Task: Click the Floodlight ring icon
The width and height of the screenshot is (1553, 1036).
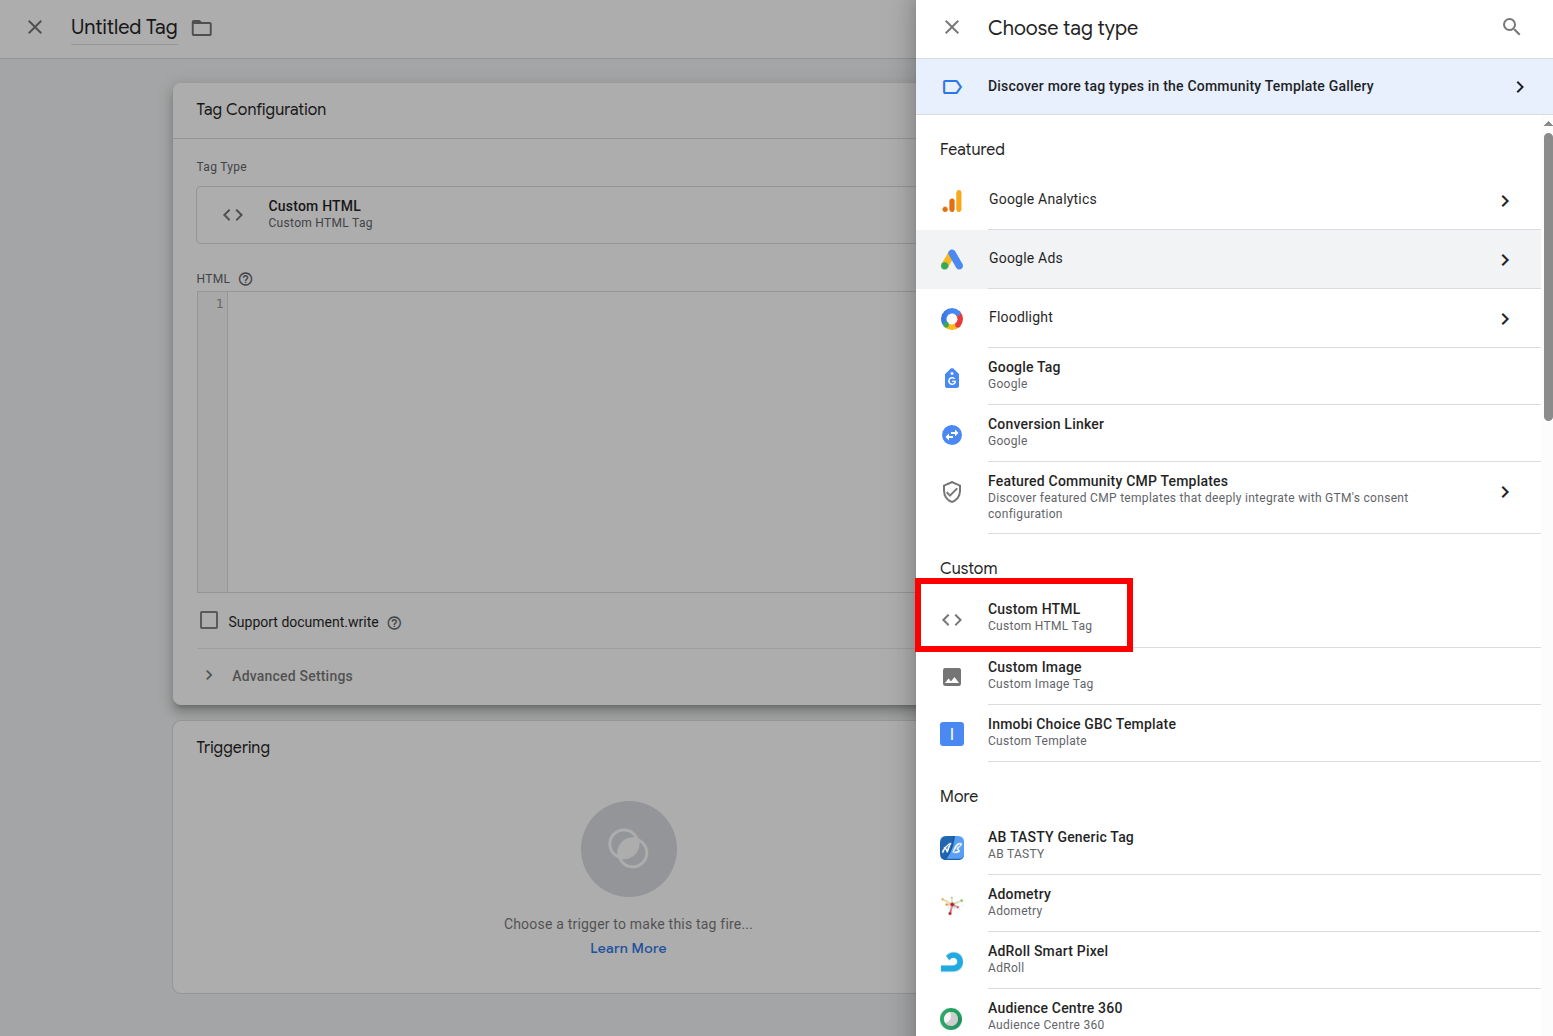Action: pyautogui.click(x=952, y=319)
